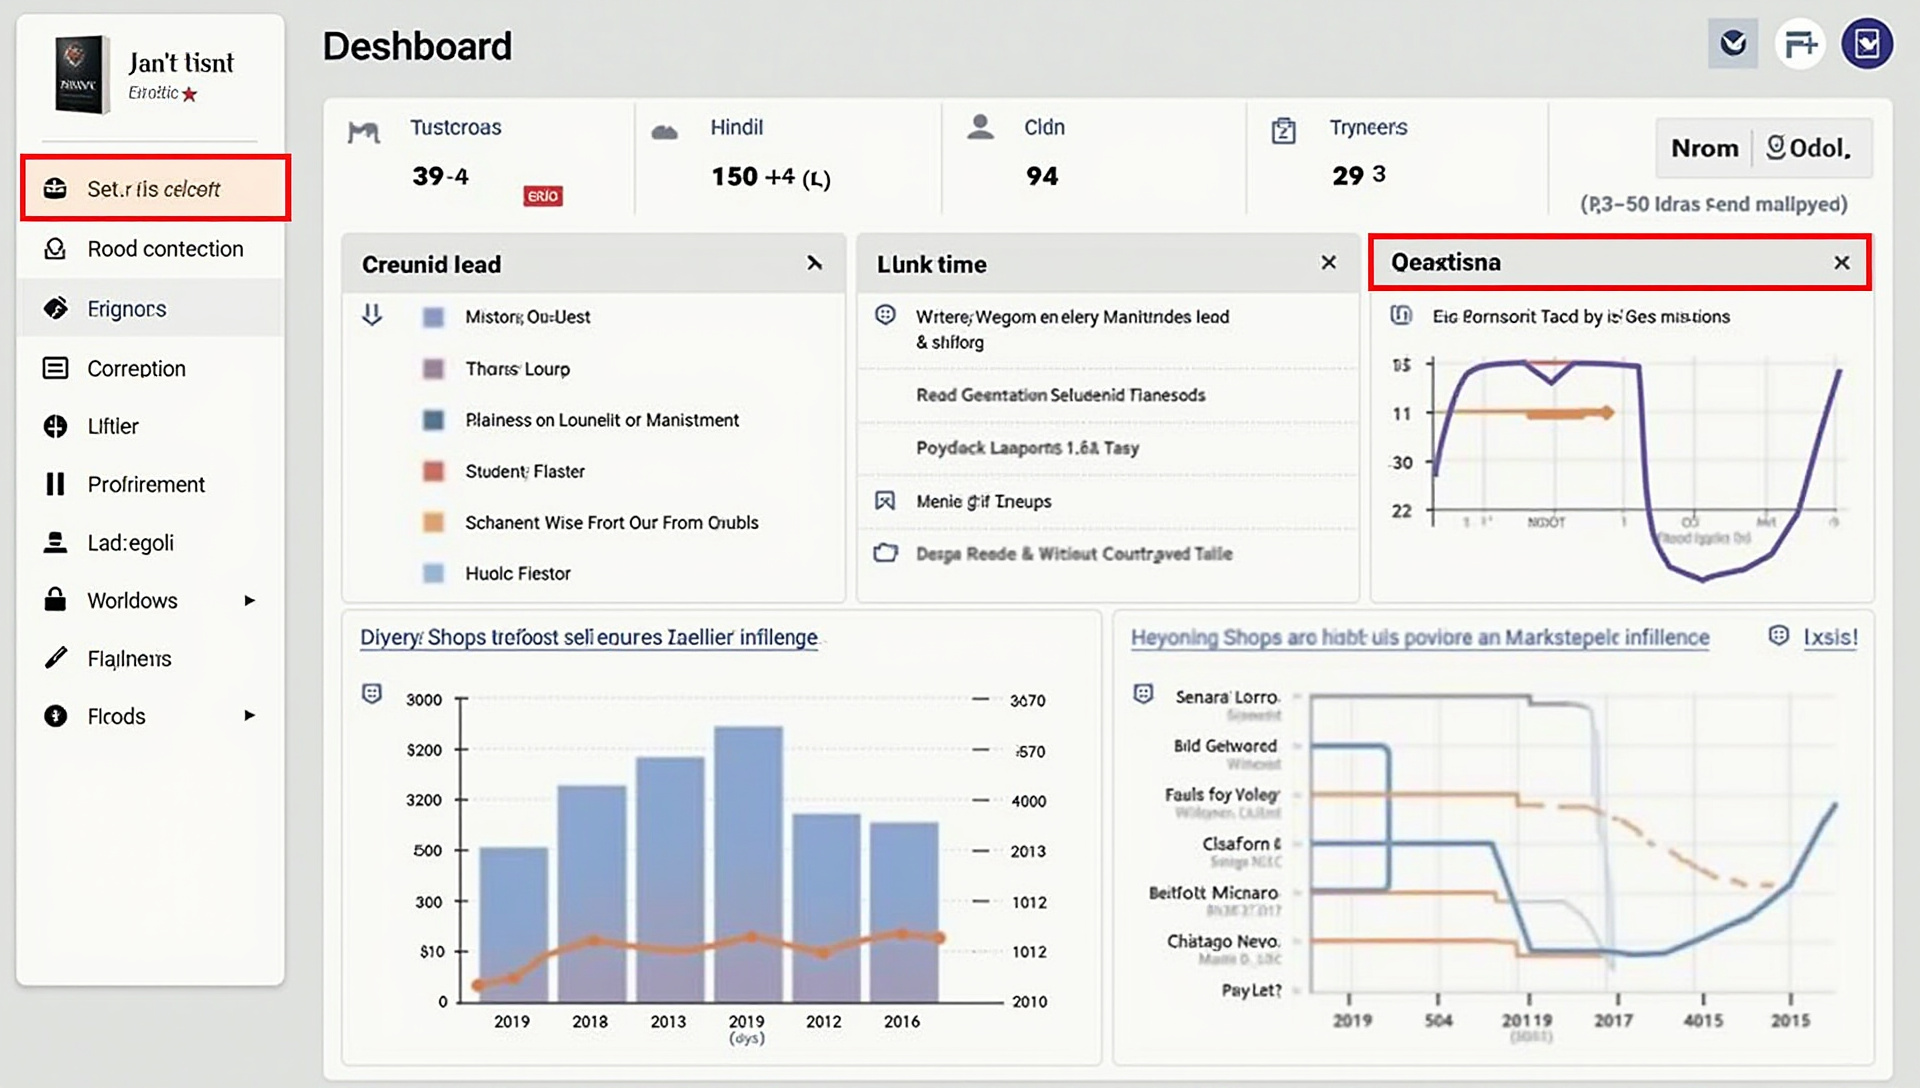Toggle the square beside Thars Lourp
This screenshot has height=1088, width=1920.
coord(433,369)
